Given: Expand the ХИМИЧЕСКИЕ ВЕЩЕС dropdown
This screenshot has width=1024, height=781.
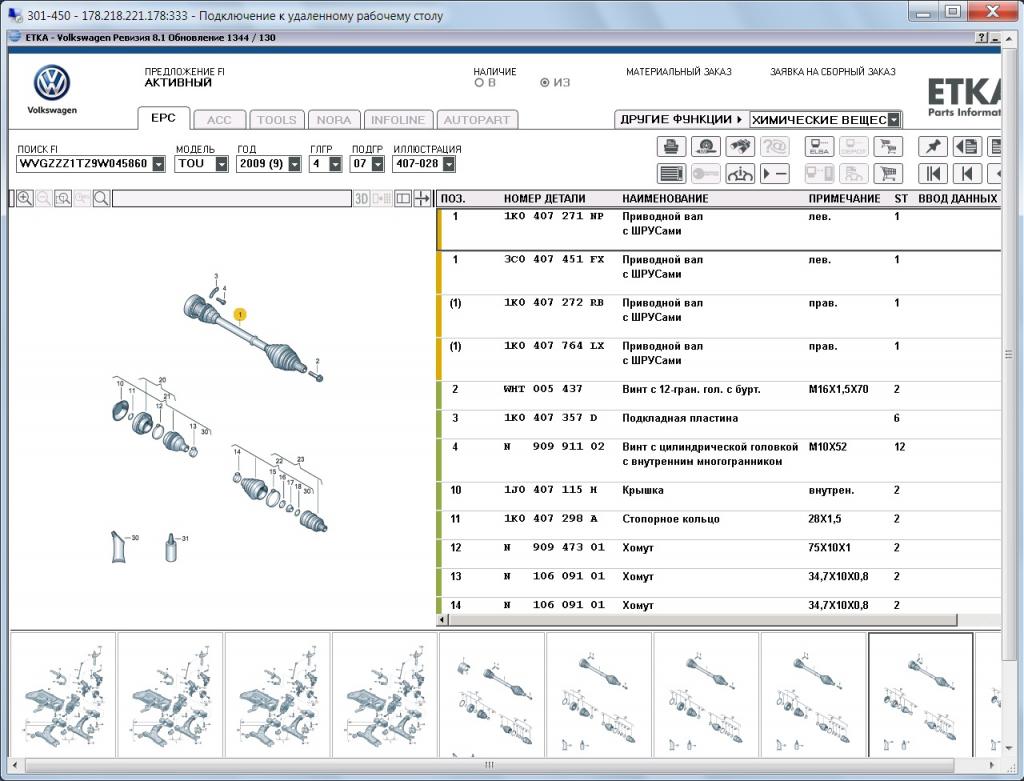Looking at the screenshot, I should [x=894, y=120].
